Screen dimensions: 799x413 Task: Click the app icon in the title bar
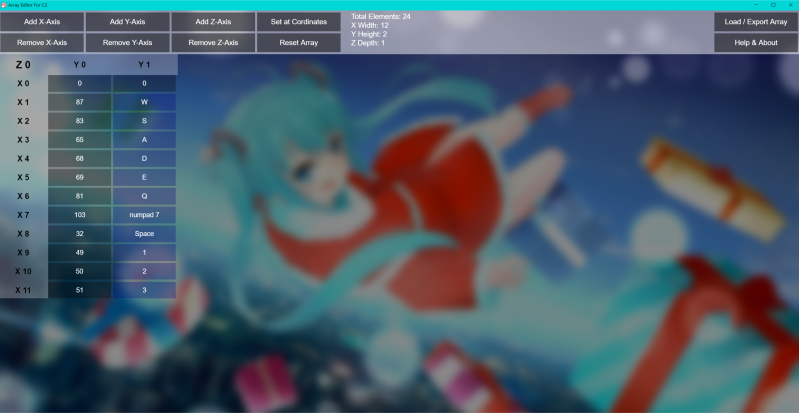click(4, 5)
